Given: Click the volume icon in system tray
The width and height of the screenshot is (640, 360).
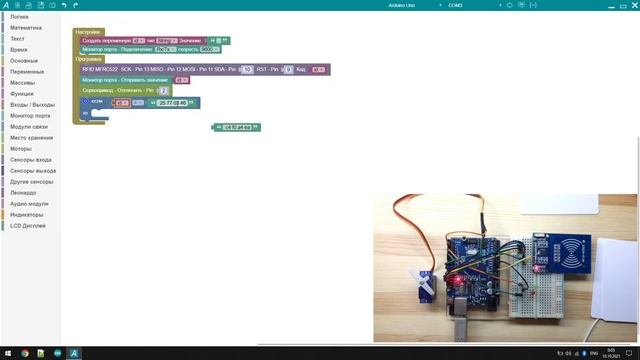Looking at the screenshot, I should pyautogui.click(x=569, y=353).
